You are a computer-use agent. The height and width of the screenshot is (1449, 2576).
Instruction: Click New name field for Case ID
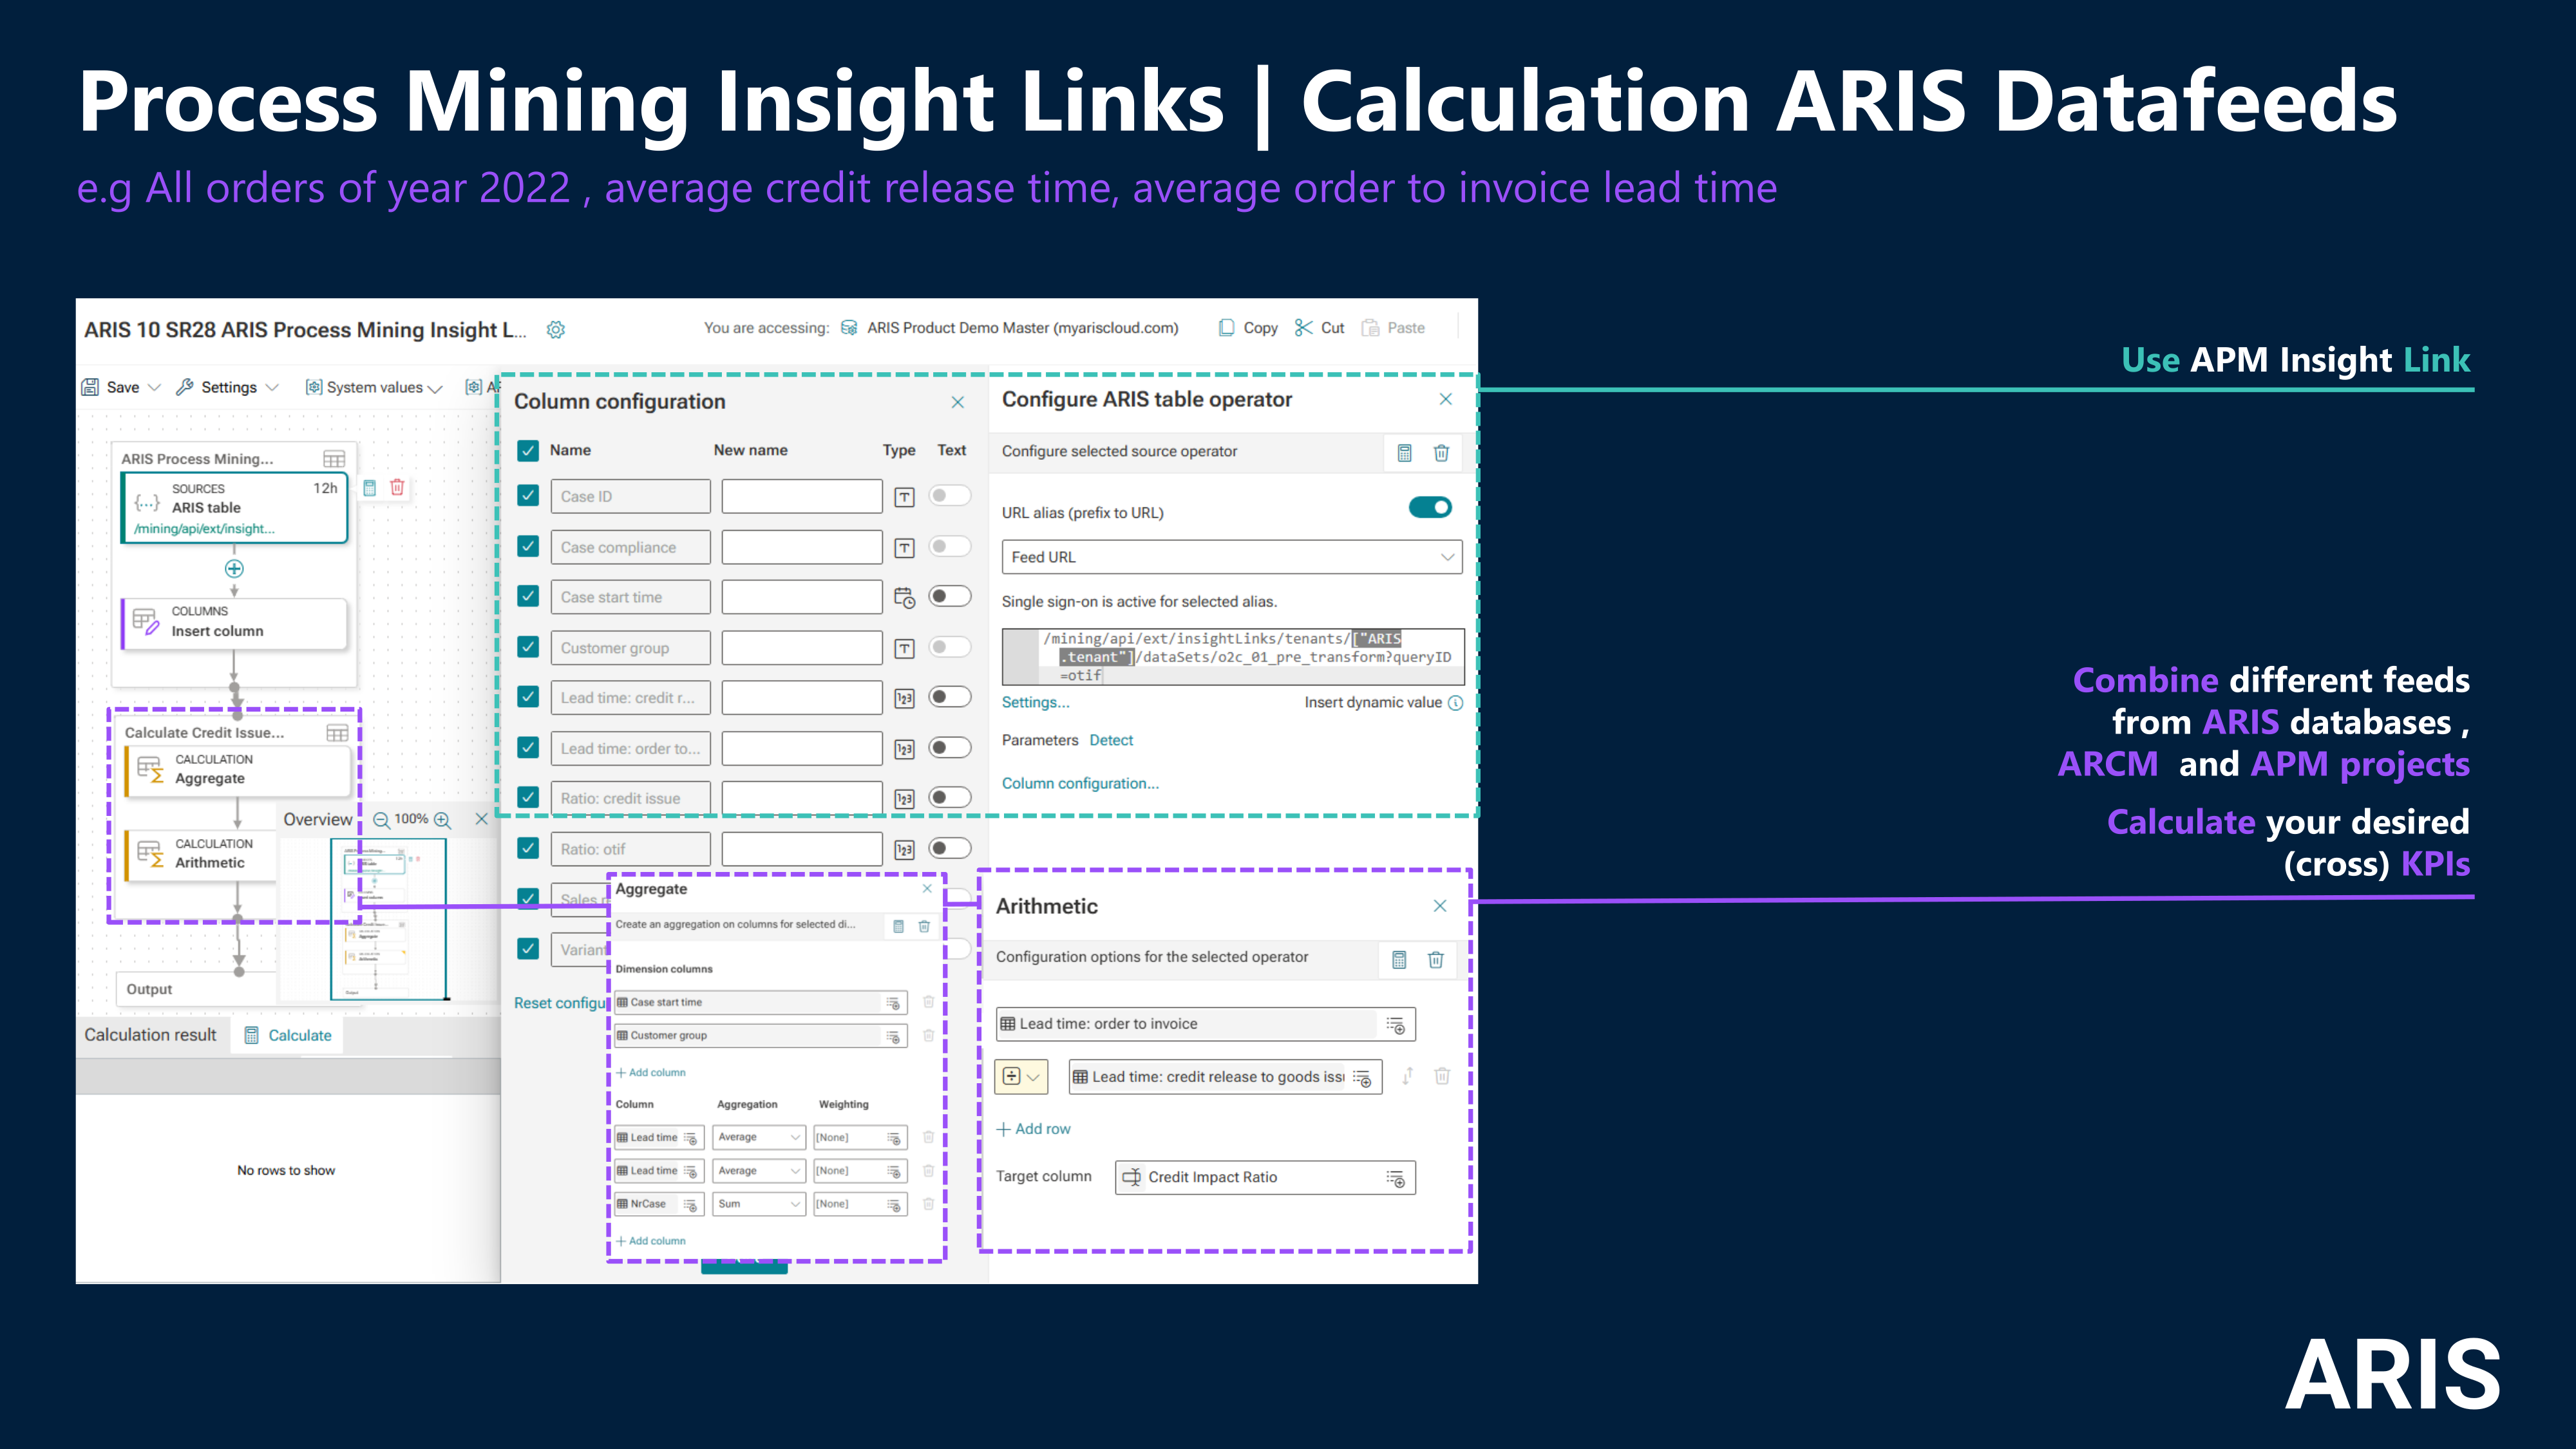pyautogui.click(x=802, y=497)
